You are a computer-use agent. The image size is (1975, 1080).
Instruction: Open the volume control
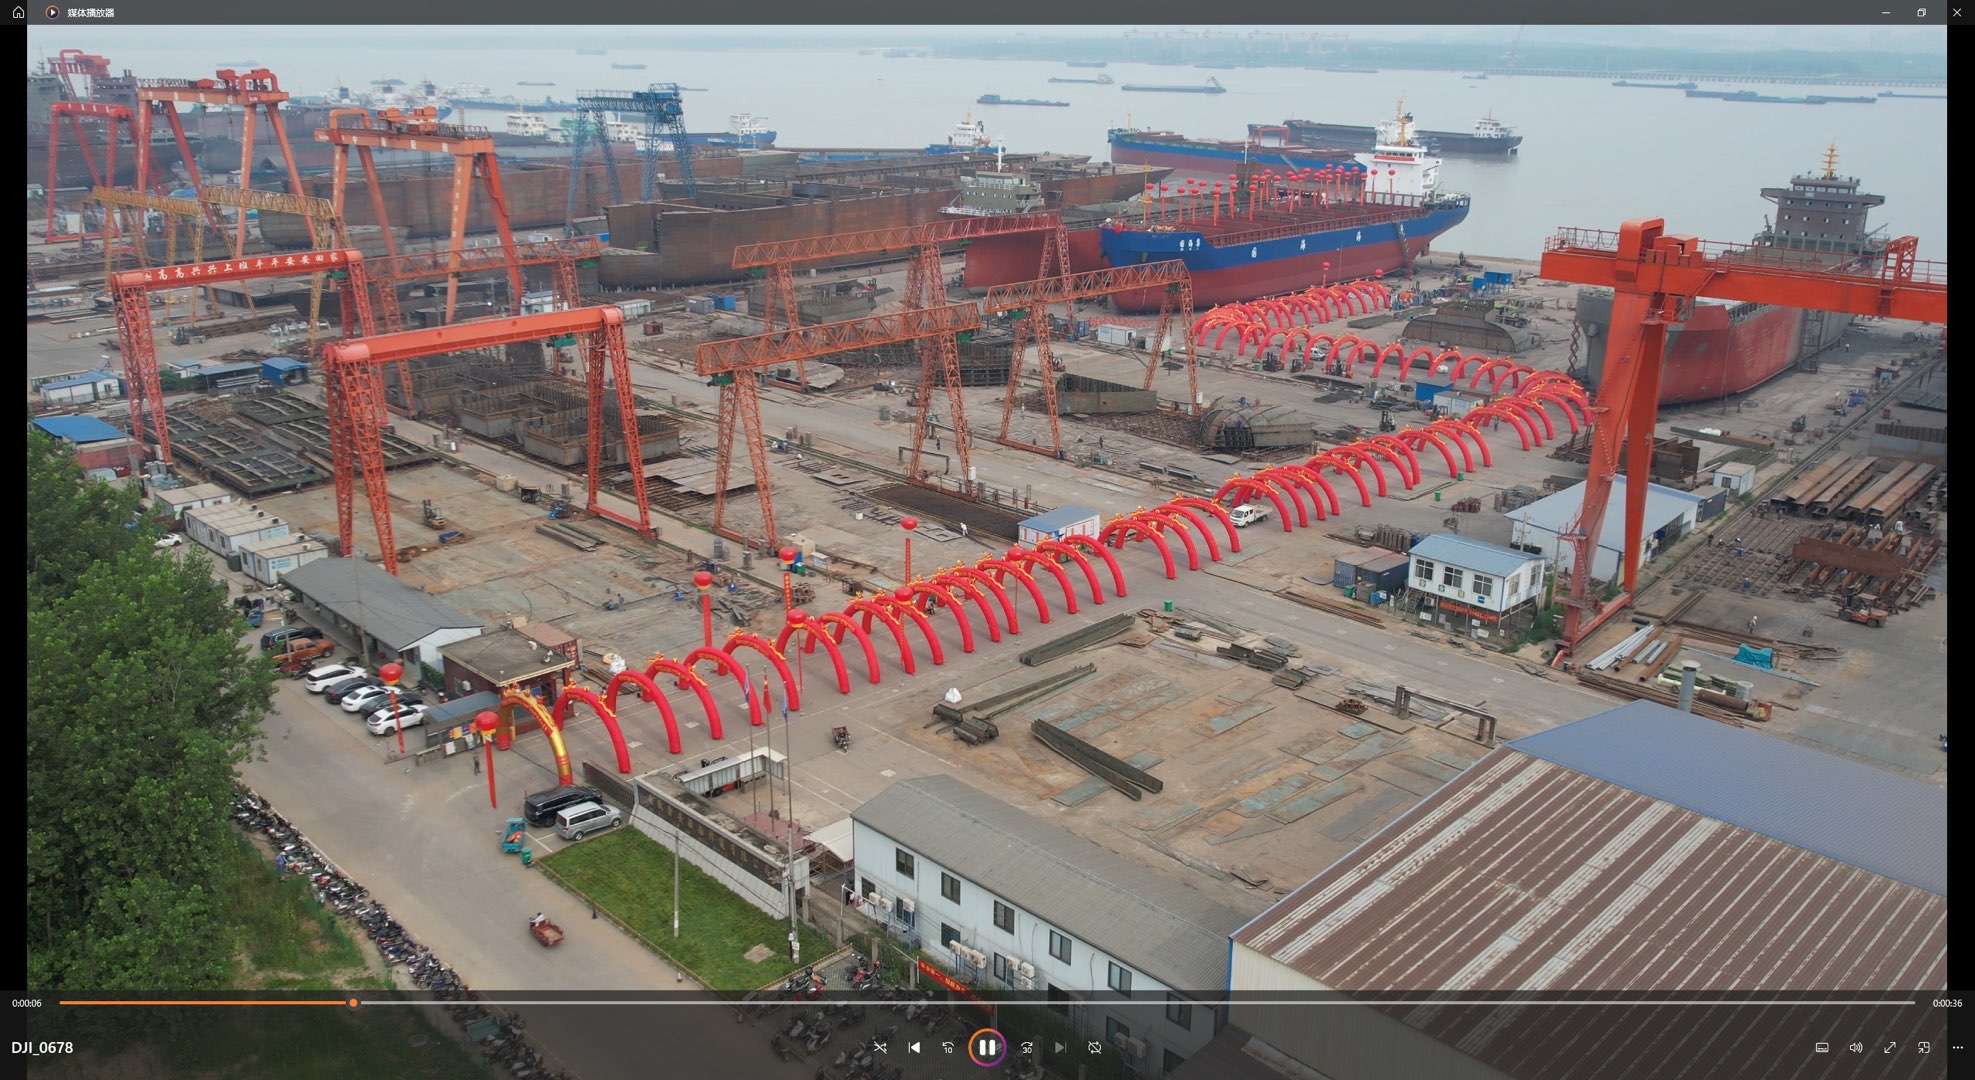[1856, 1047]
